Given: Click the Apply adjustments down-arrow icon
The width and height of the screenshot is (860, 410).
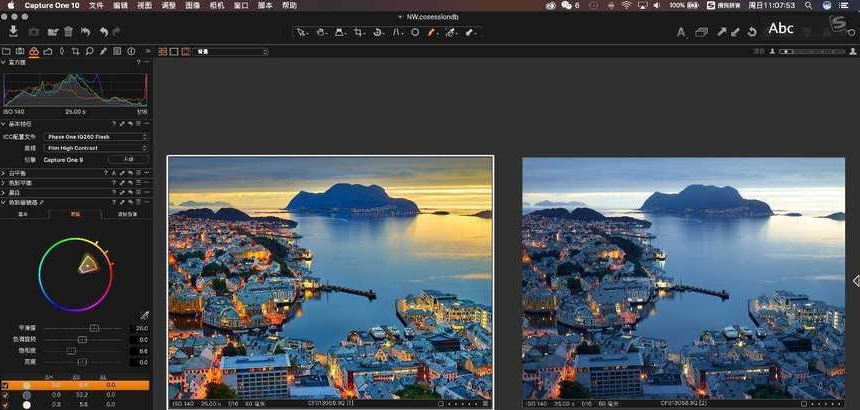Looking at the screenshot, I should coord(735,32).
